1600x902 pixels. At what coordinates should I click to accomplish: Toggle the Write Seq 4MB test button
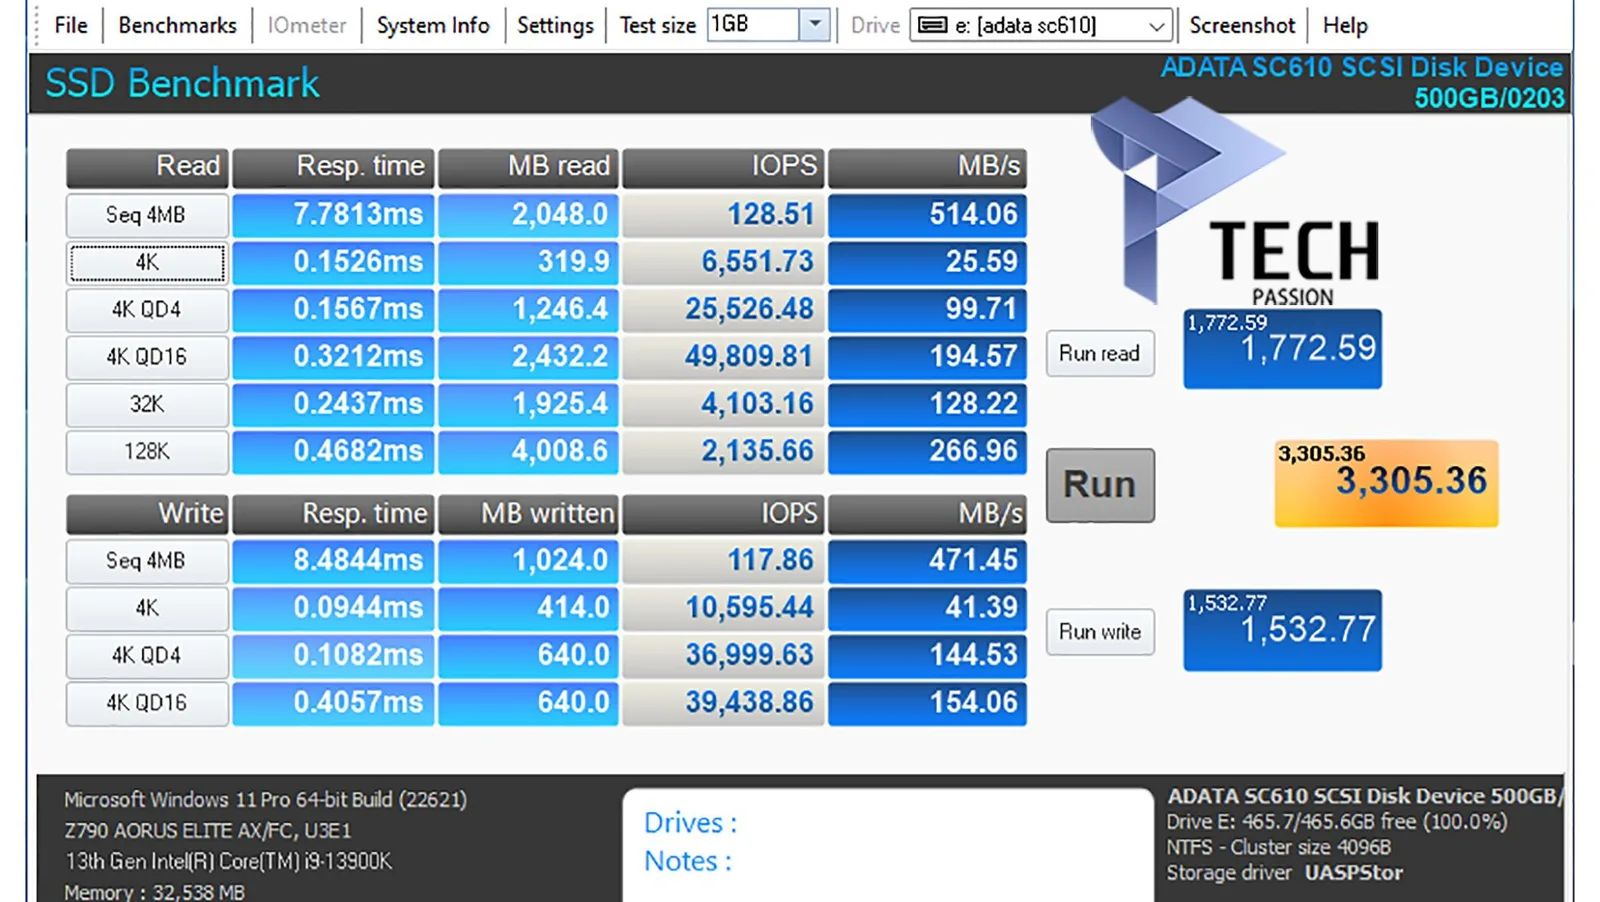tap(147, 561)
